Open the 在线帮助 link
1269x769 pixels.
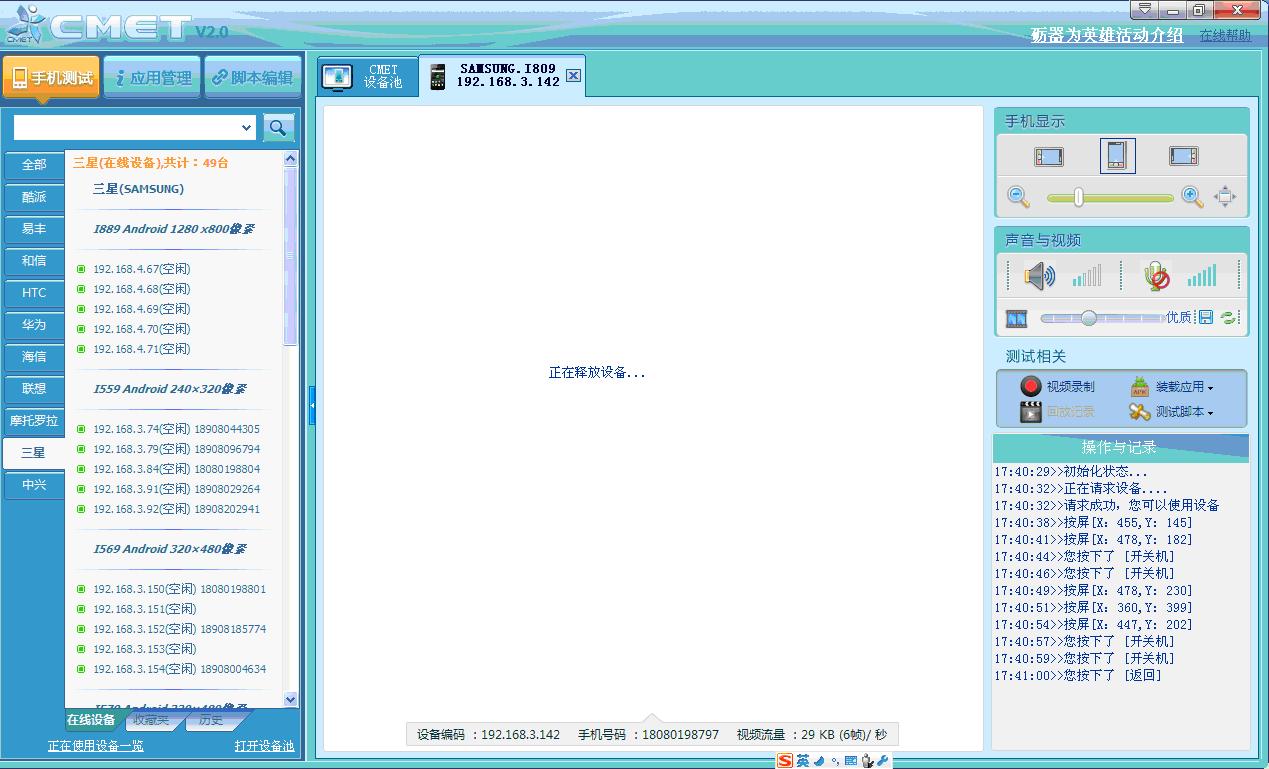[1225, 35]
